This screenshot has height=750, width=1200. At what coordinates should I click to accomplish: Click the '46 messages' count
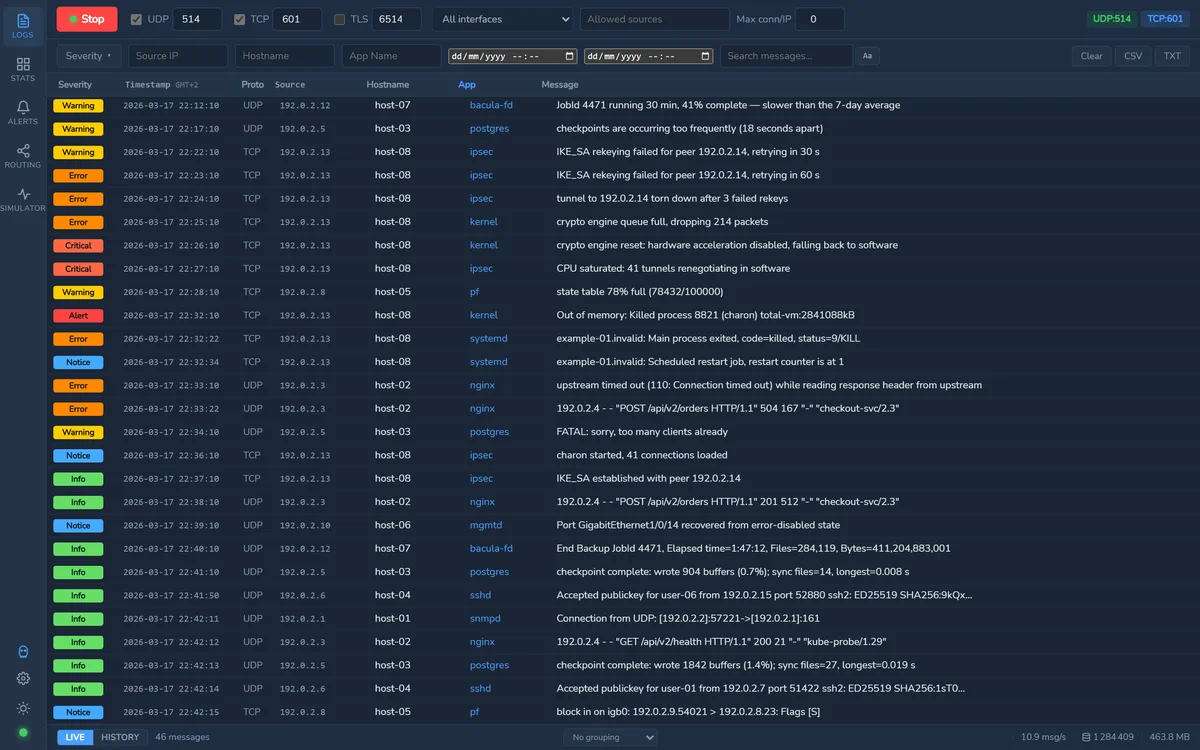point(182,737)
